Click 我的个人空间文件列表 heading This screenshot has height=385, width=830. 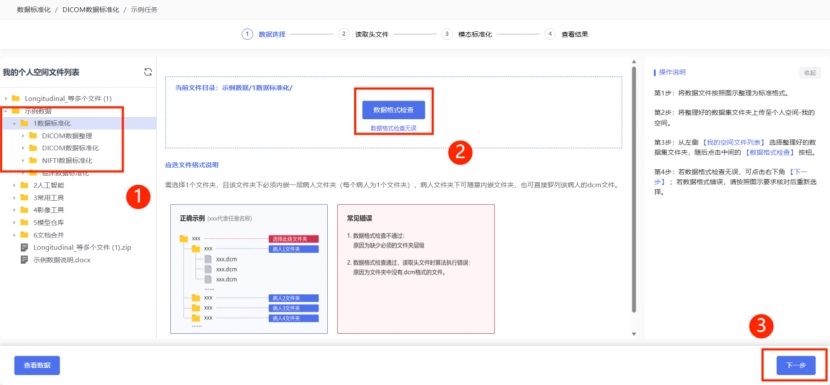(41, 73)
